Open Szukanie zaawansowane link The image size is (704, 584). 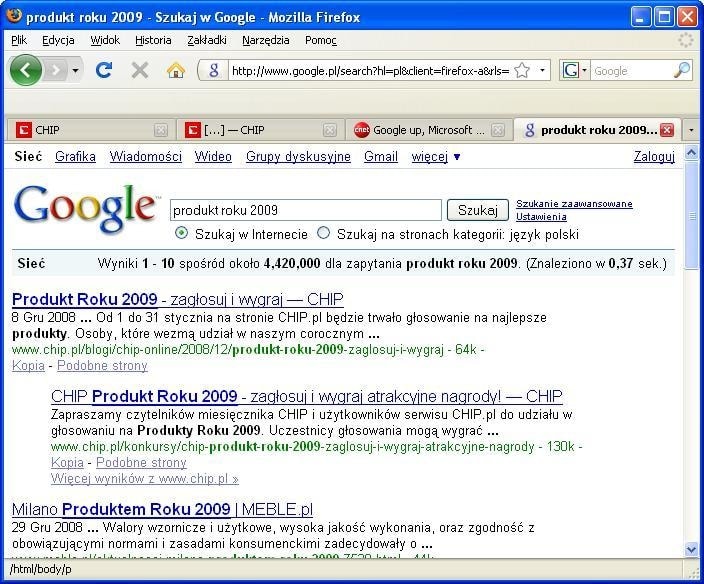click(x=574, y=204)
